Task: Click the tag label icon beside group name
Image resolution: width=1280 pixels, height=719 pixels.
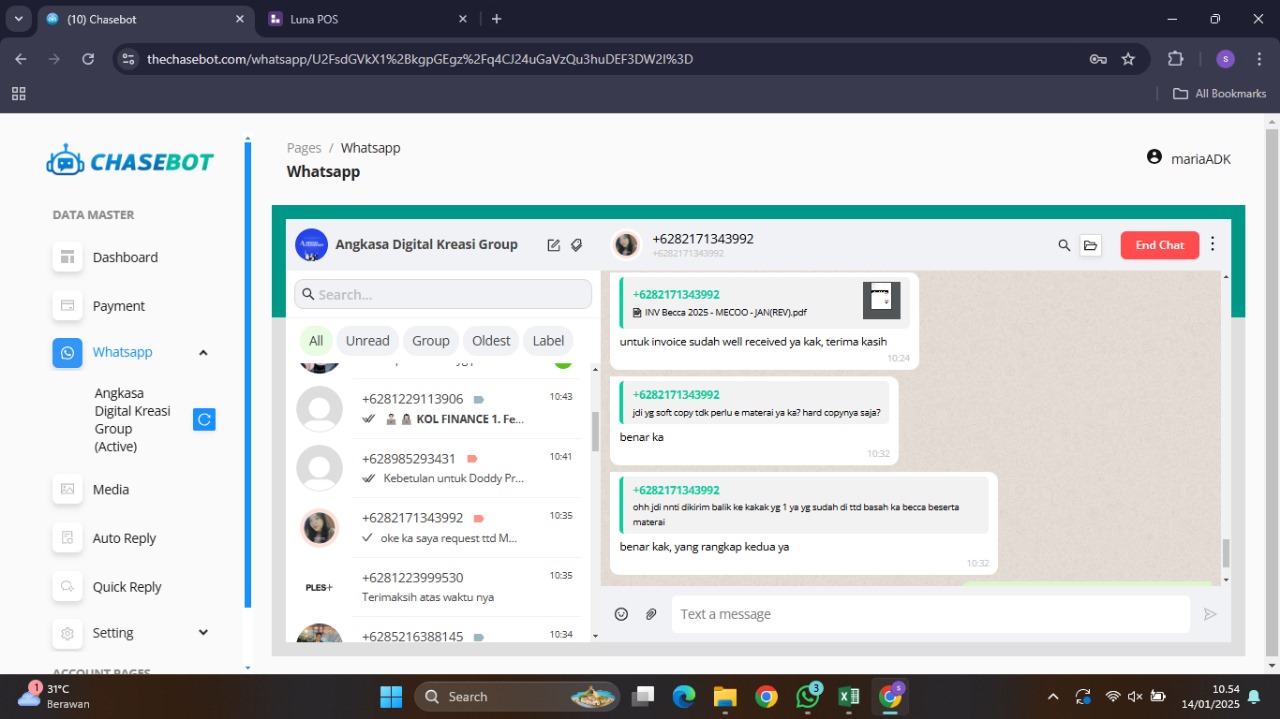Action: point(577,245)
